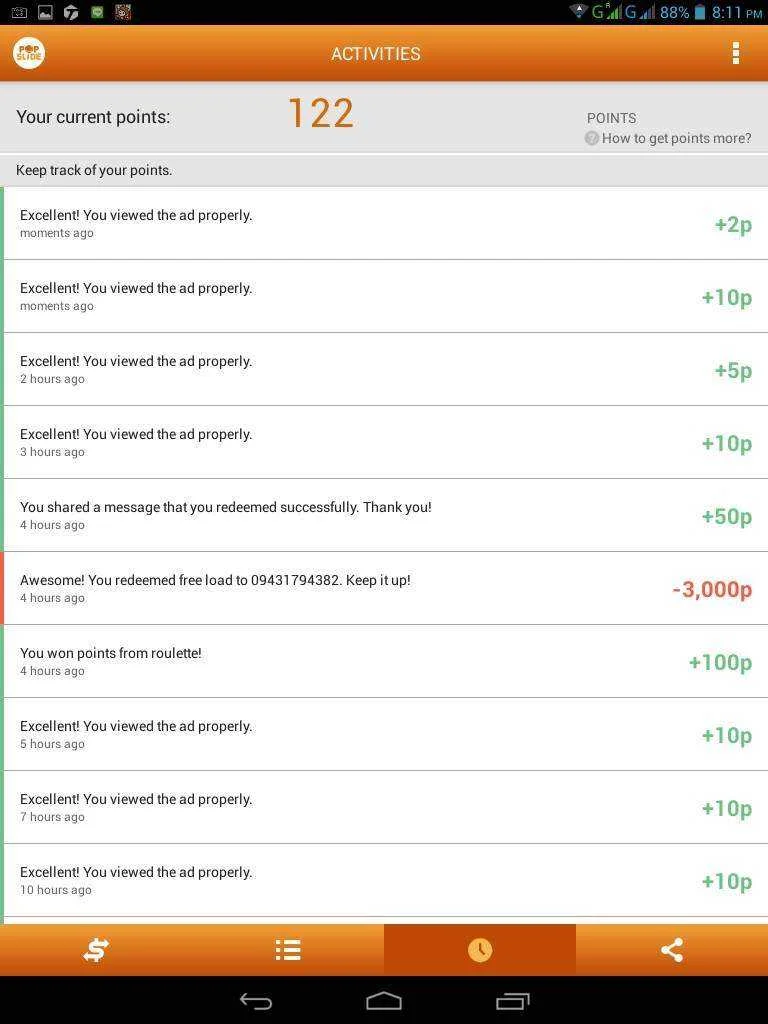Select the +5p entry from 2 hours ago
Viewport: 768px width, 1024px height.
pos(384,370)
